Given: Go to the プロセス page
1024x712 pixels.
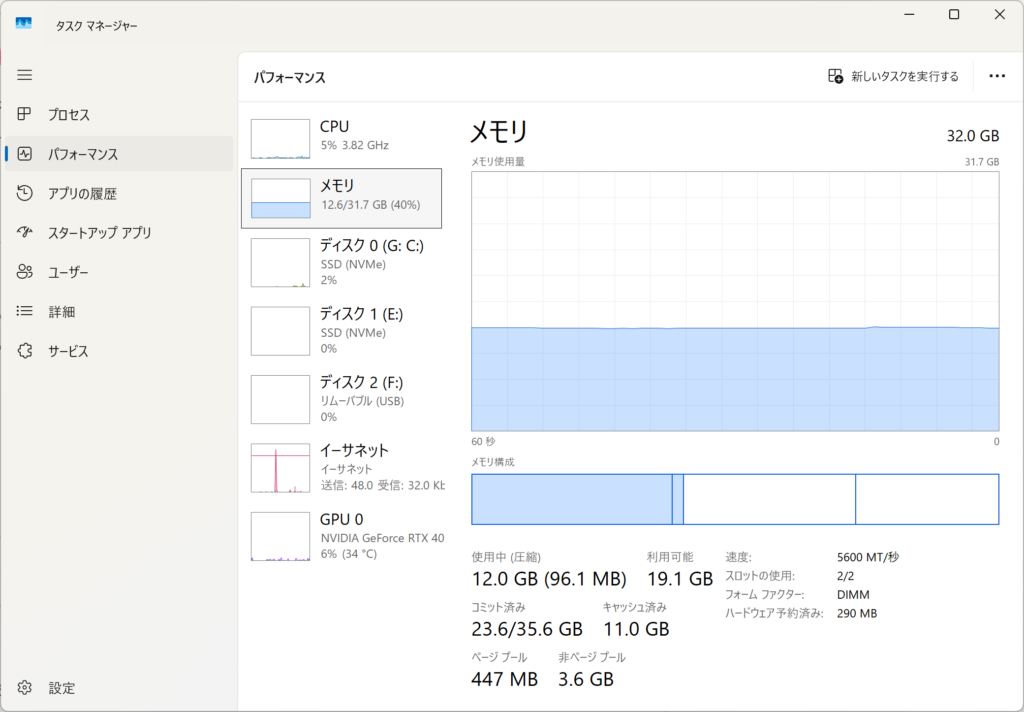Looking at the screenshot, I should pyautogui.click(x=119, y=114).
